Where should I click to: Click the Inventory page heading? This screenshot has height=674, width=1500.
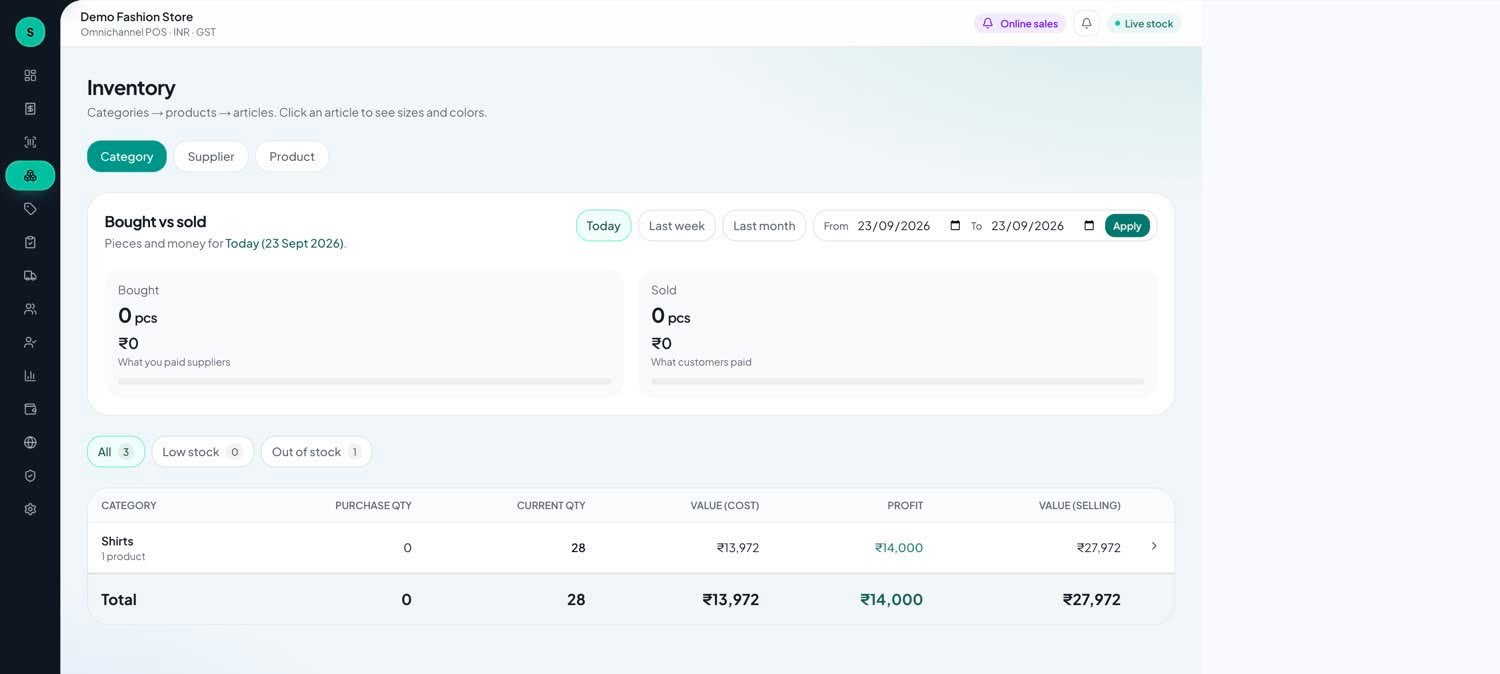[x=131, y=87]
